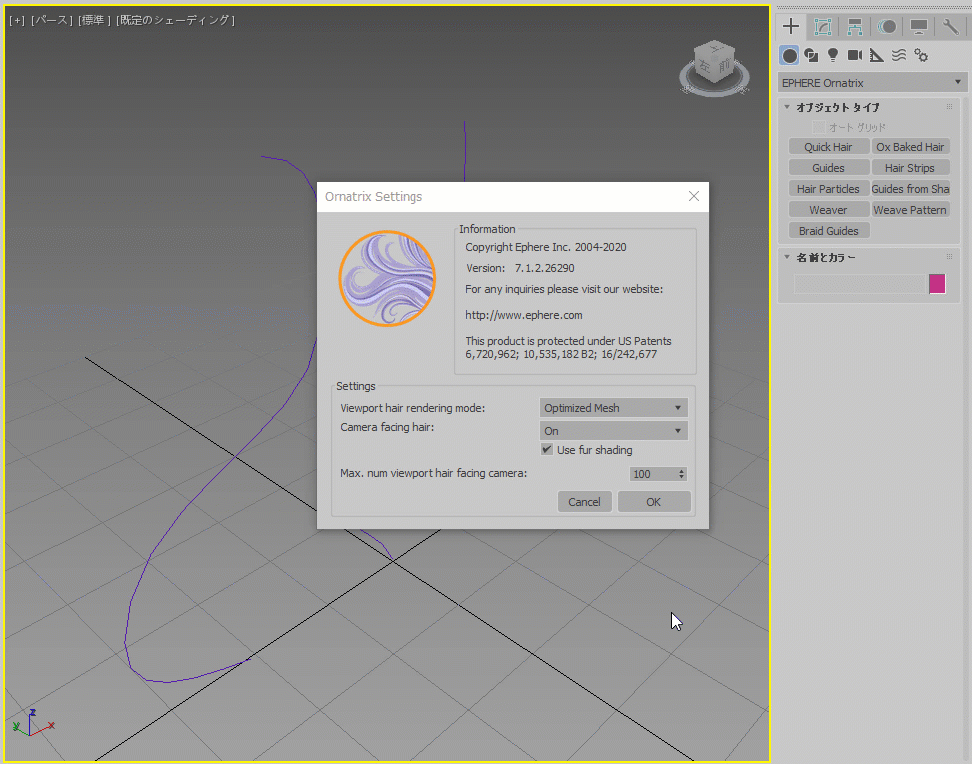Click the ViewCube navigation widget
The width and height of the screenshot is (972, 764).
(716, 69)
